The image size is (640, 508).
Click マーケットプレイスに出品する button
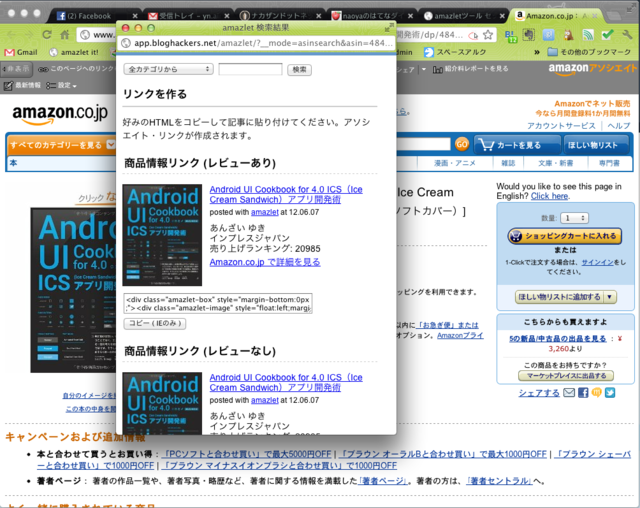click(566, 375)
